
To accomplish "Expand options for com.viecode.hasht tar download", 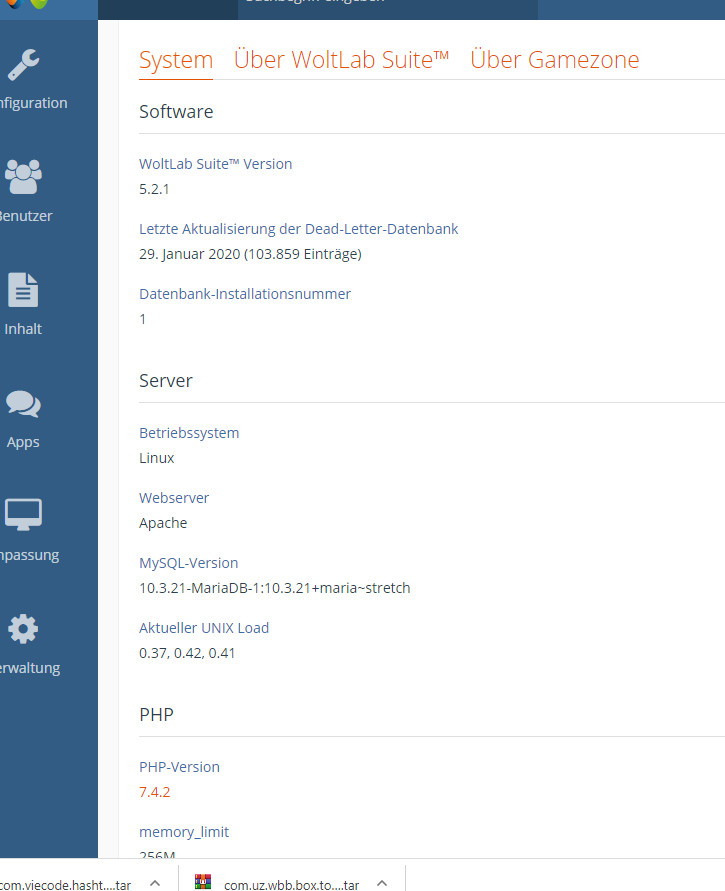I will (x=155, y=884).
